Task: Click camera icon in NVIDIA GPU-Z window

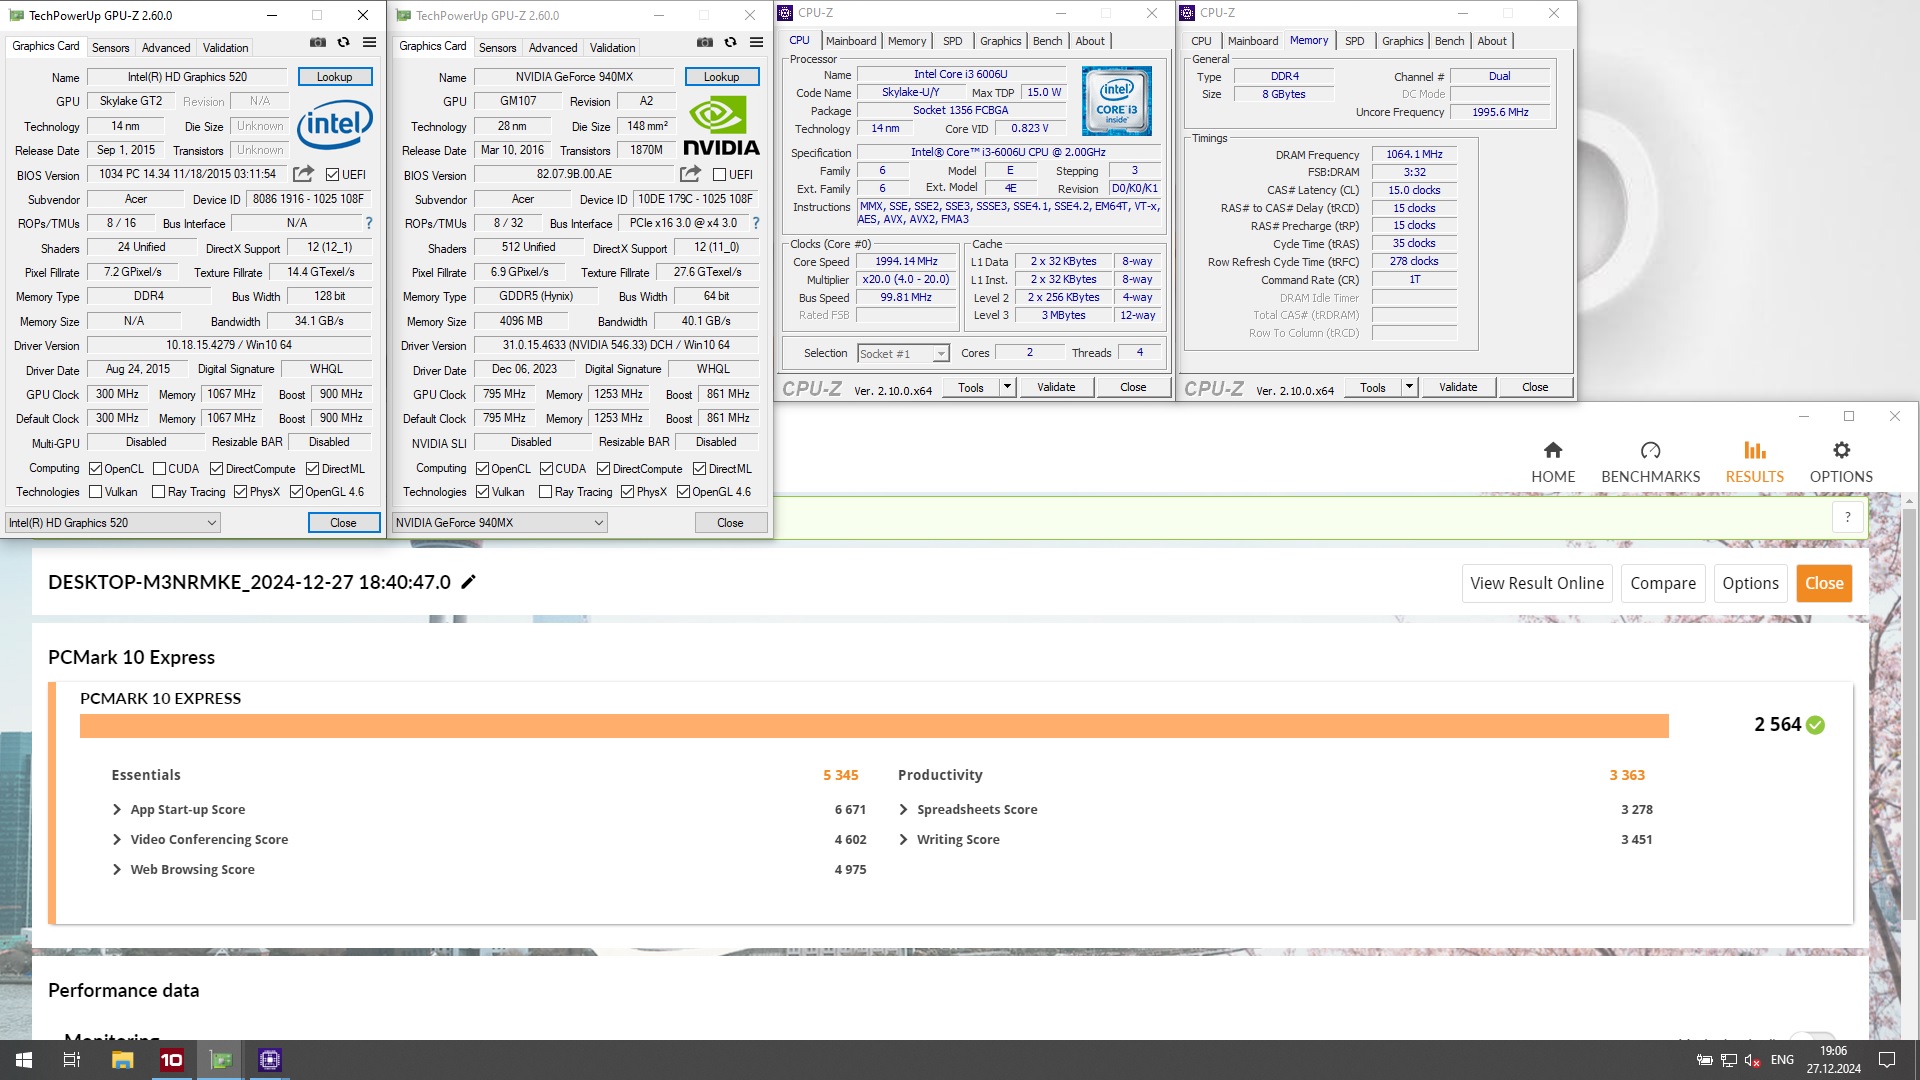Action: (x=704, y=42)
